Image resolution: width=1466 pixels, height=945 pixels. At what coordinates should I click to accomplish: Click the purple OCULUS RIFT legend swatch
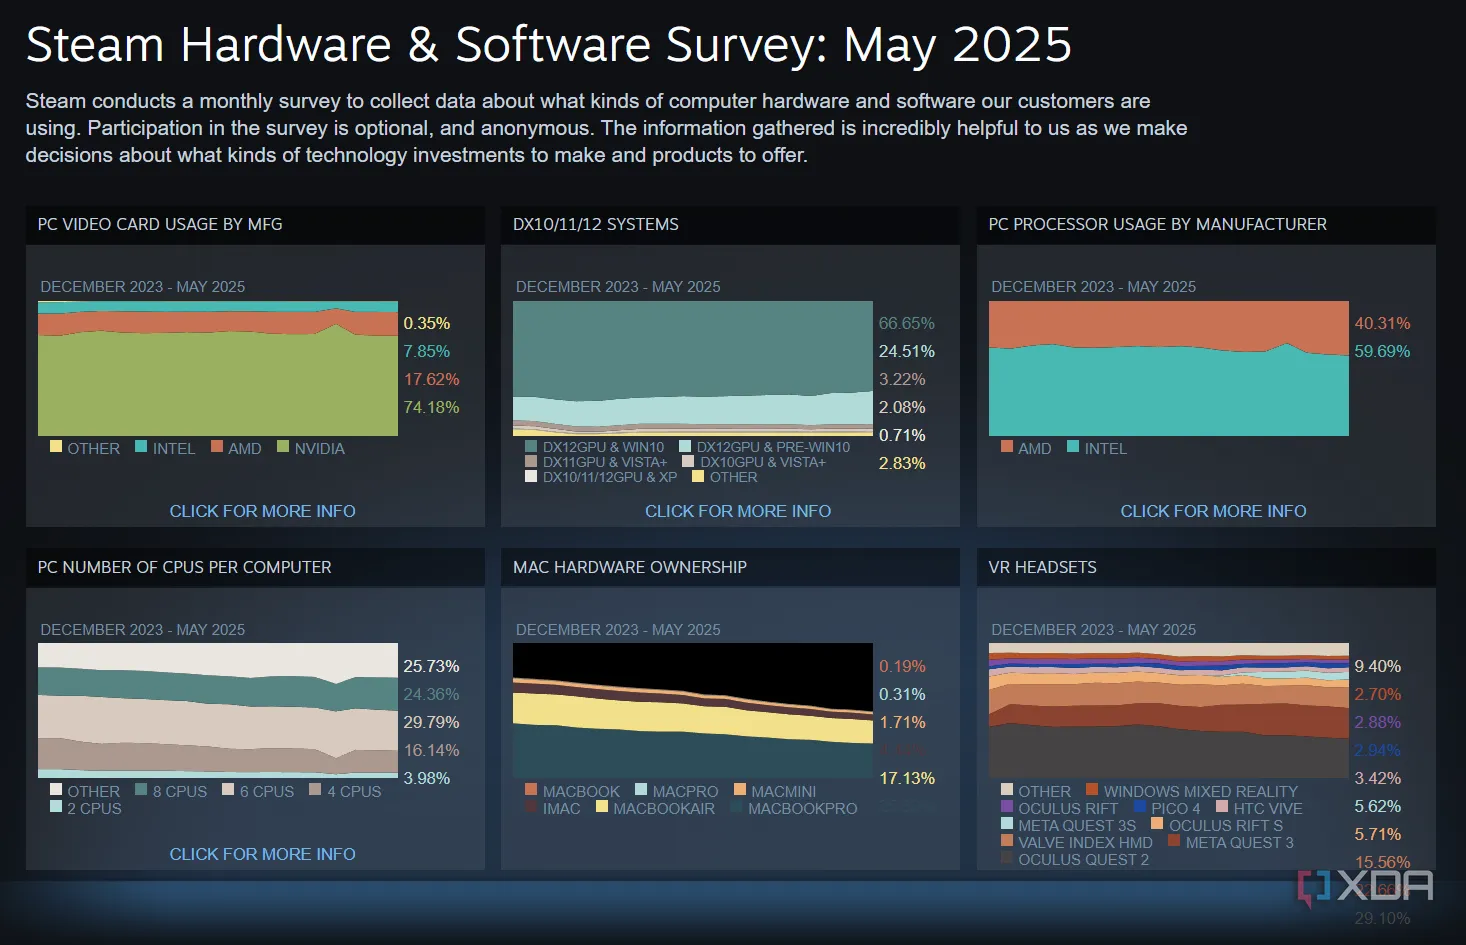1007,807
